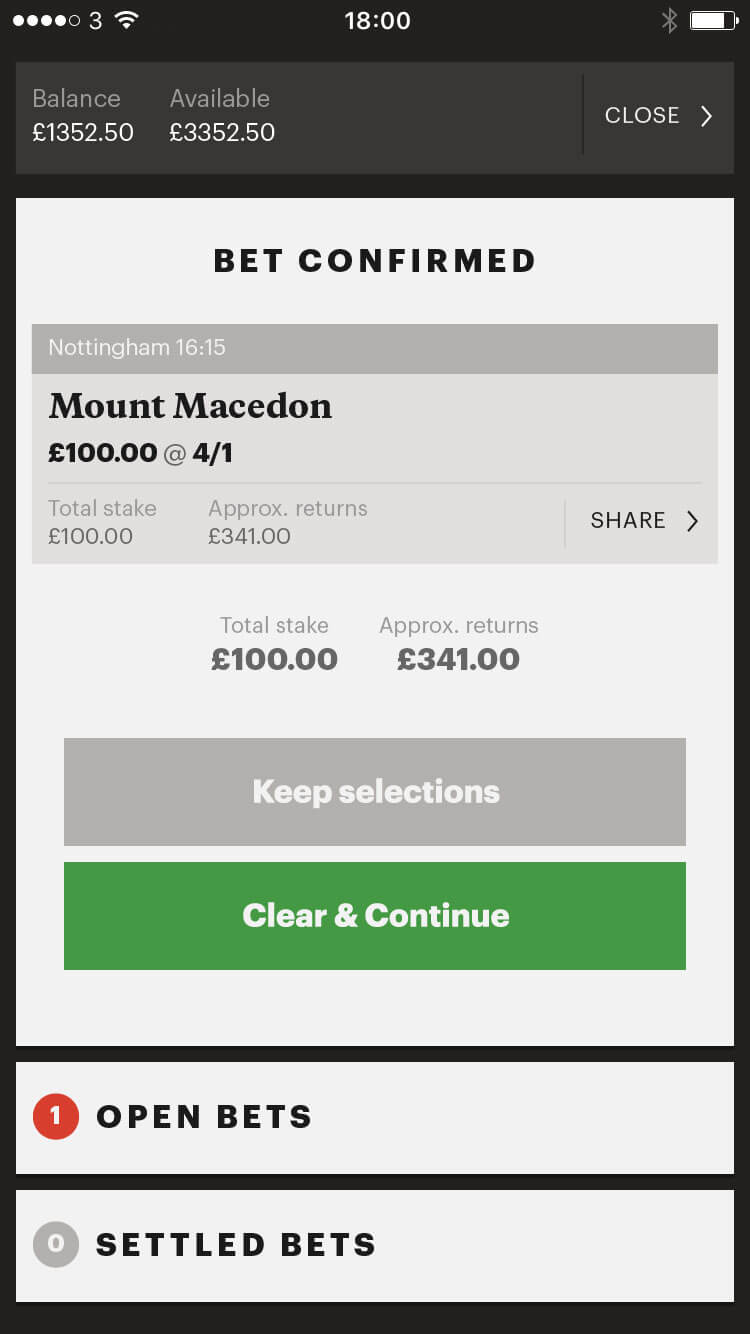Image resolution: width=750 pixels, height=1334 pixels.
Task: Open the Mount Macedon selection name
Action: click(190, 406)
